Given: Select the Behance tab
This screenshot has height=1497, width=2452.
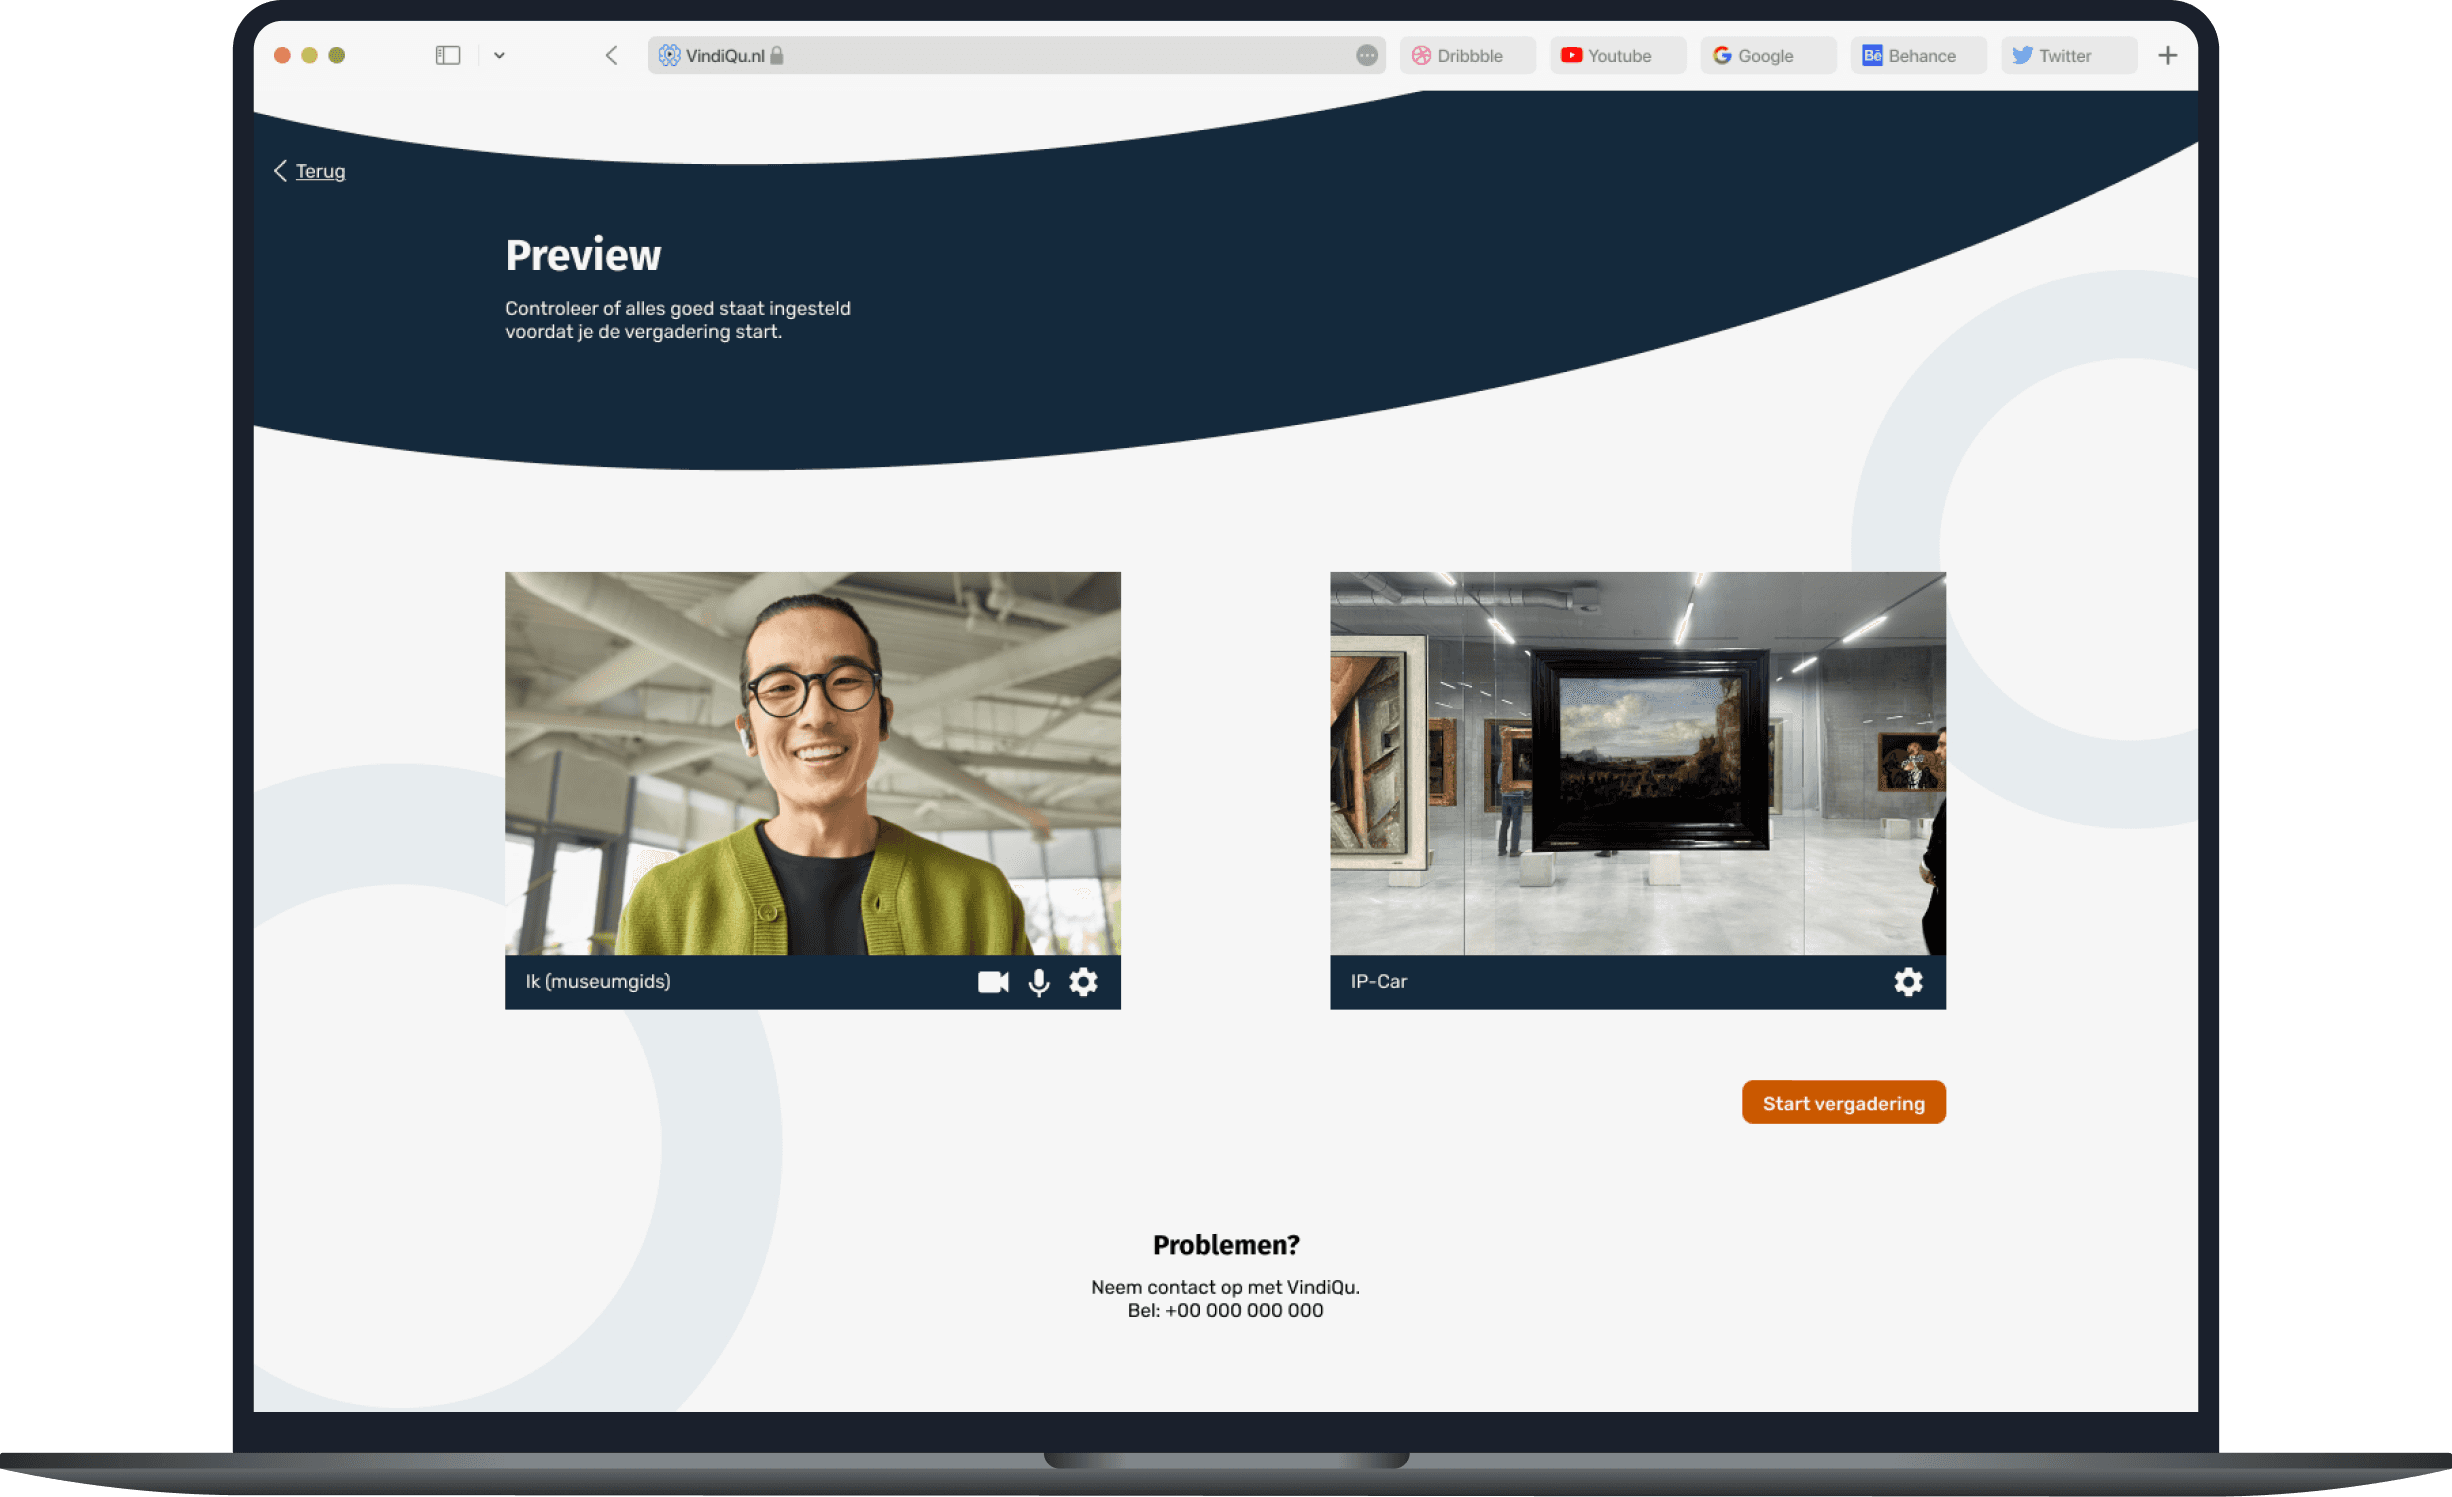Looking at the screenshot, I should (1917, 56).
